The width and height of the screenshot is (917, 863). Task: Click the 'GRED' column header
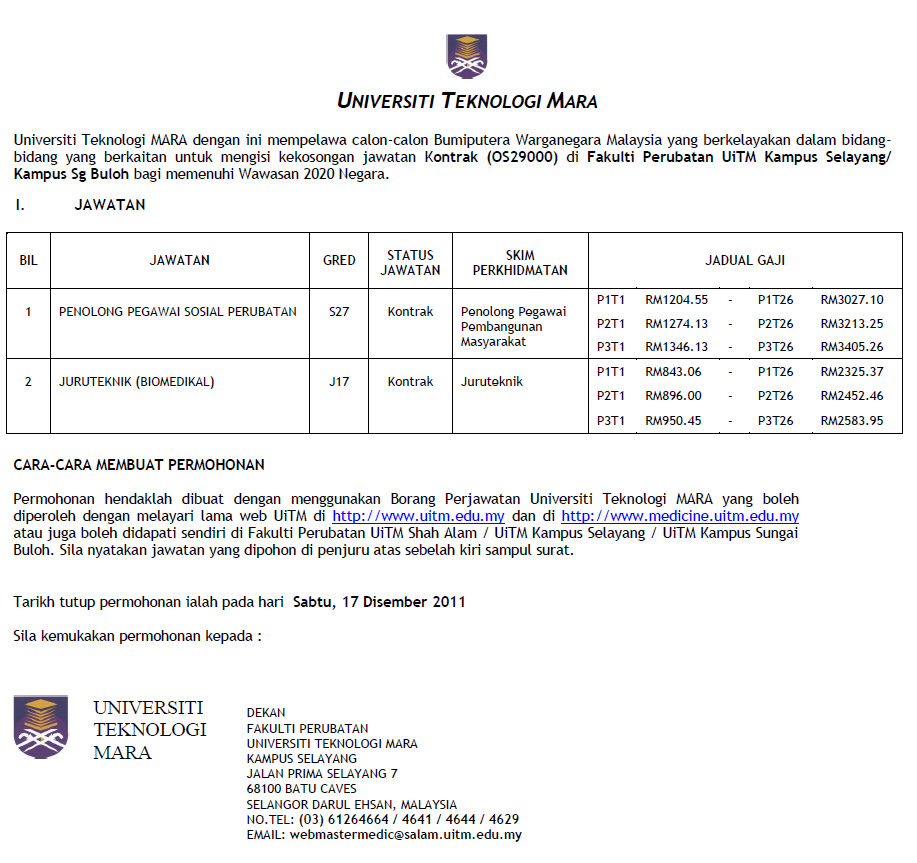(x=339, y=260)
